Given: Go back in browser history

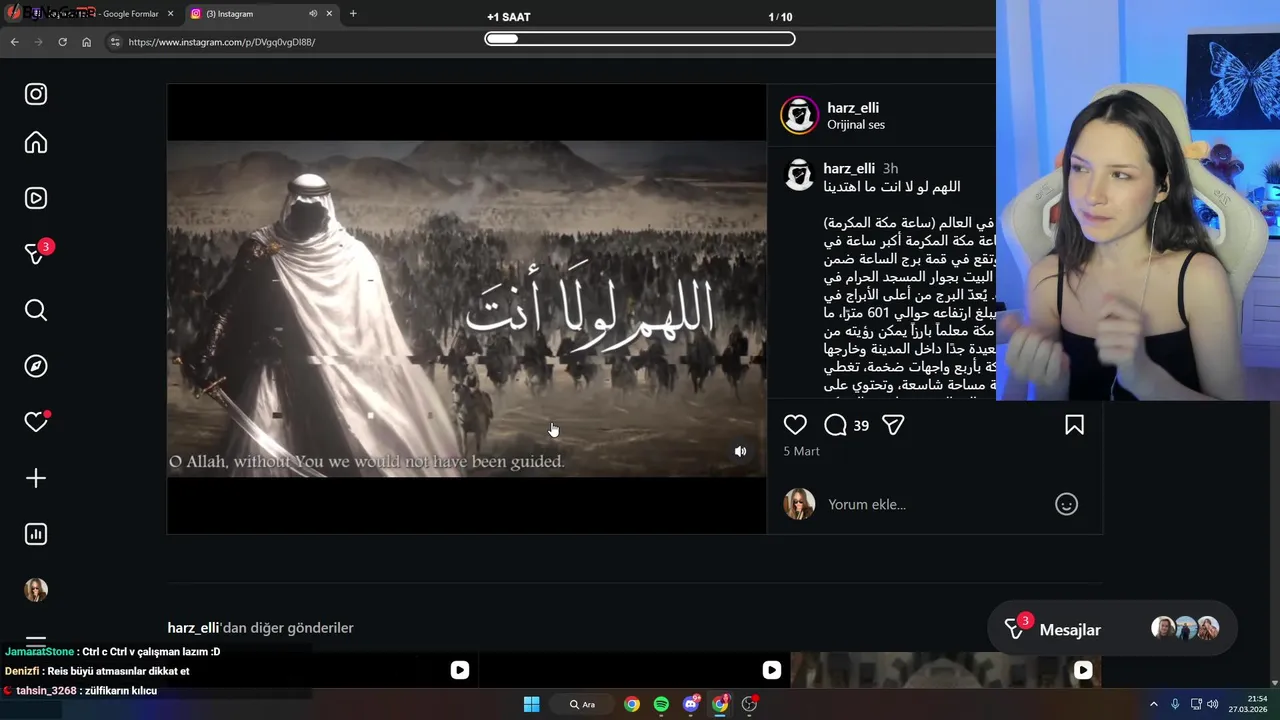Looking at the screenshot, I should [x=14, y=42].
